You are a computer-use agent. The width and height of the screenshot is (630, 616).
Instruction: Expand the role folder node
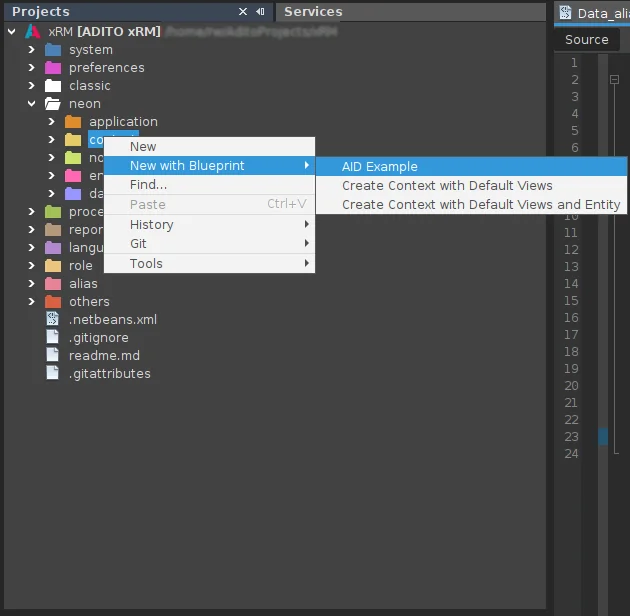coord(31,266)
